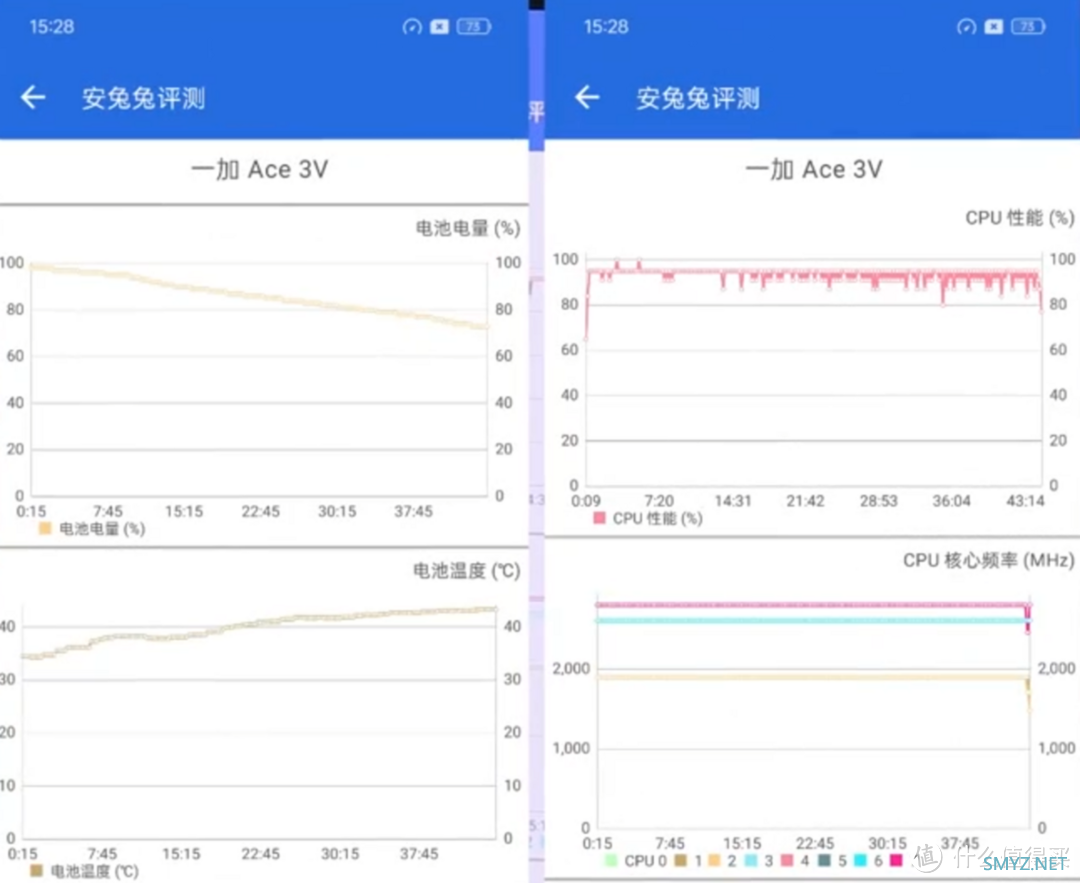Tap the back arrow in the left screen
The height and width of the screenshot is (883, 1080).
[33, 97]
